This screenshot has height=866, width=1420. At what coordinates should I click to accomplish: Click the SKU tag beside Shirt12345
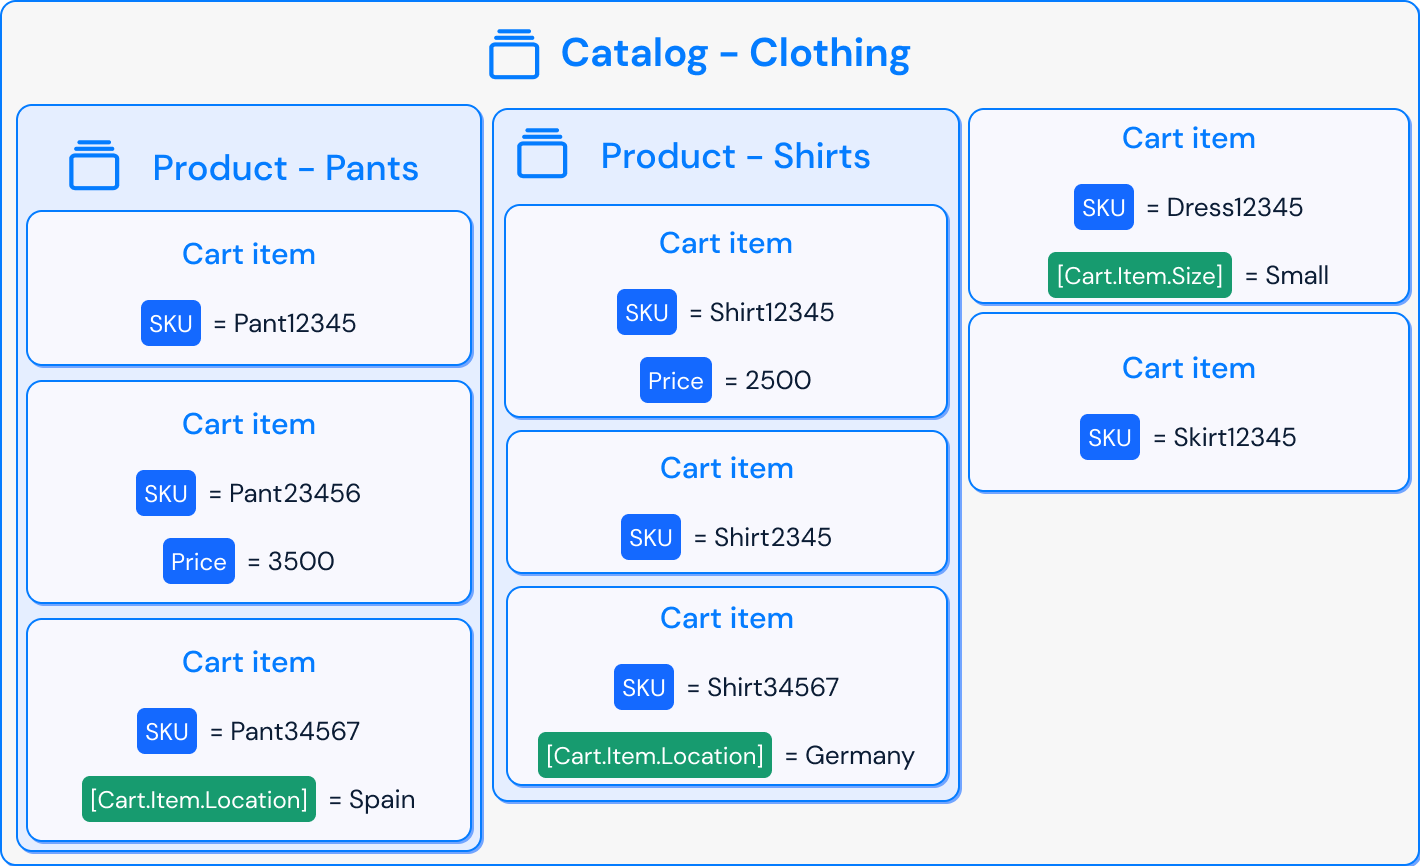[647, 312]
